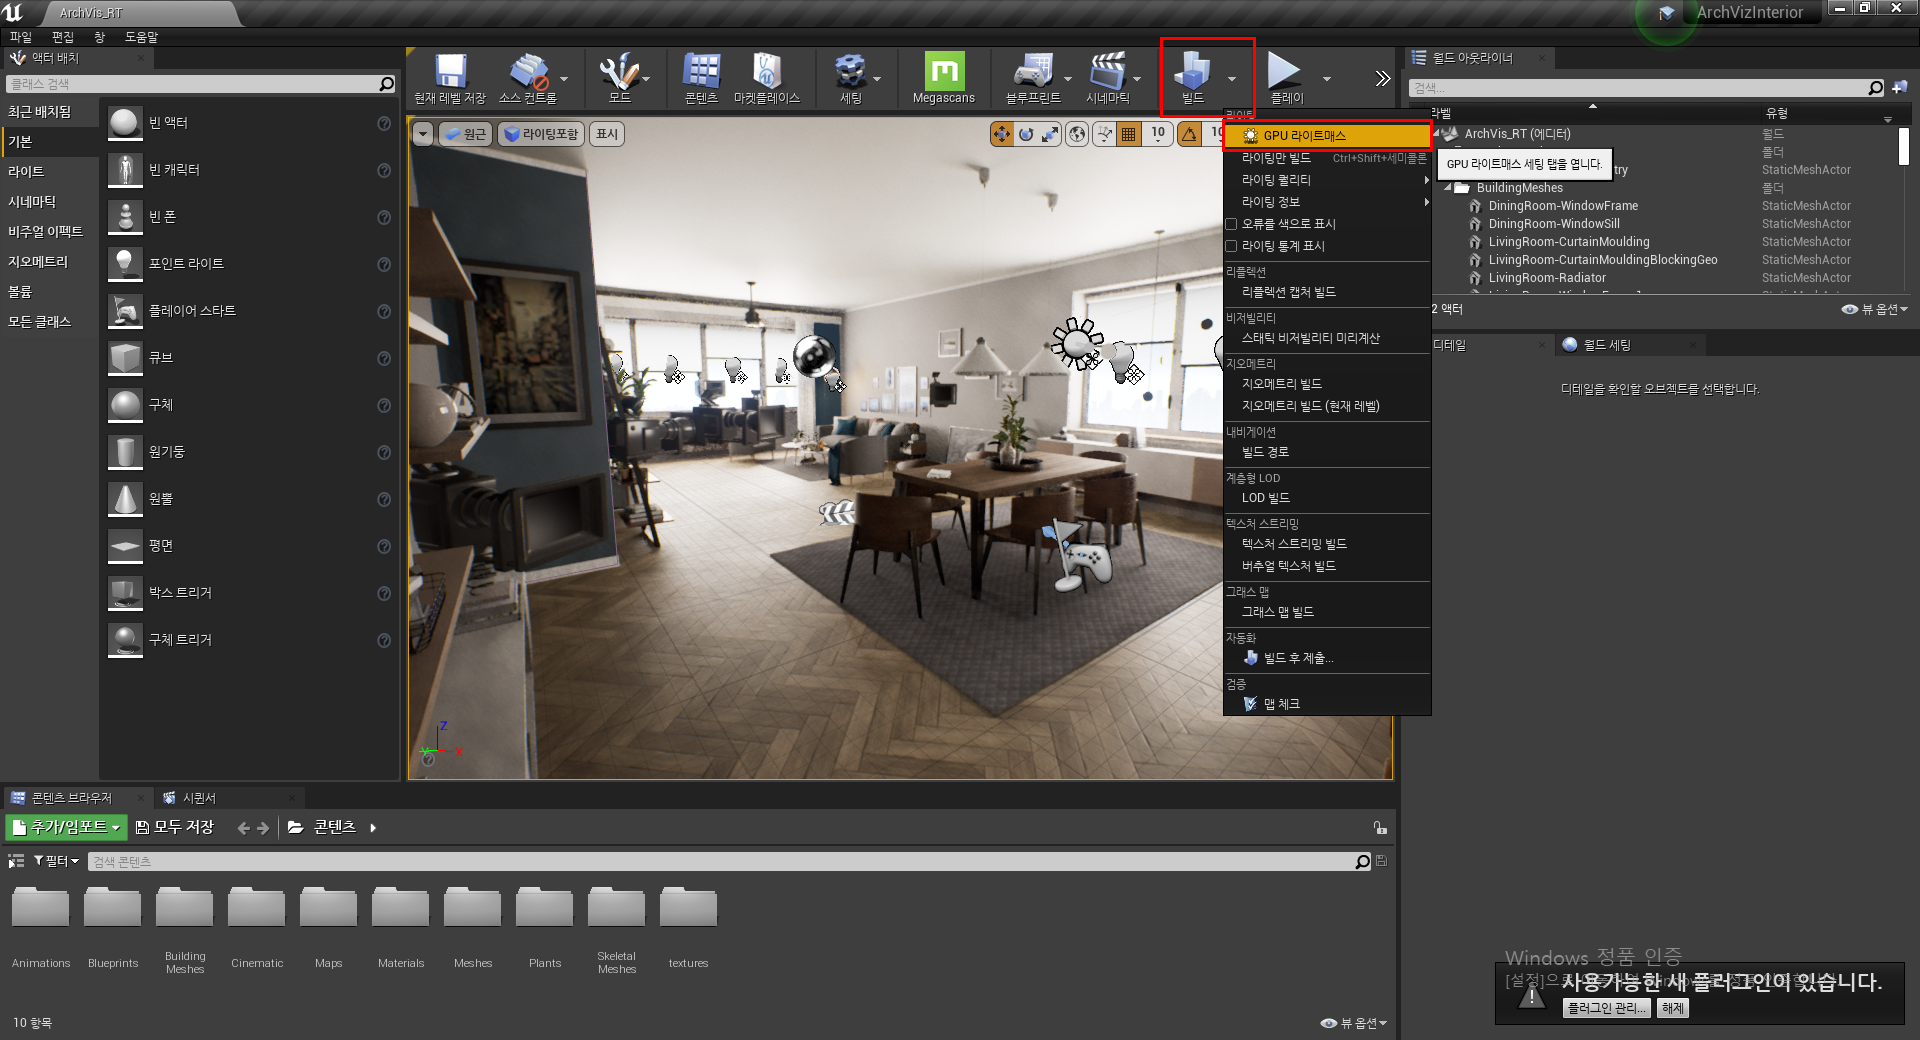This screenshot has height=1040, width=1920.
Task: Click 모두 저장 in content browser
Action: [x=175, y=827]
